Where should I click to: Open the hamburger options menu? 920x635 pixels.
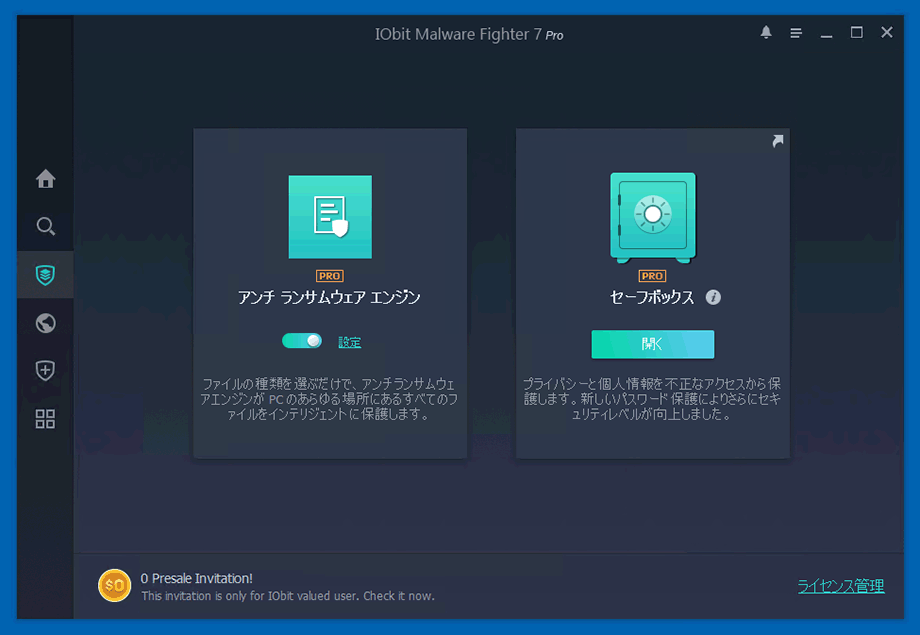pos(796,33)
